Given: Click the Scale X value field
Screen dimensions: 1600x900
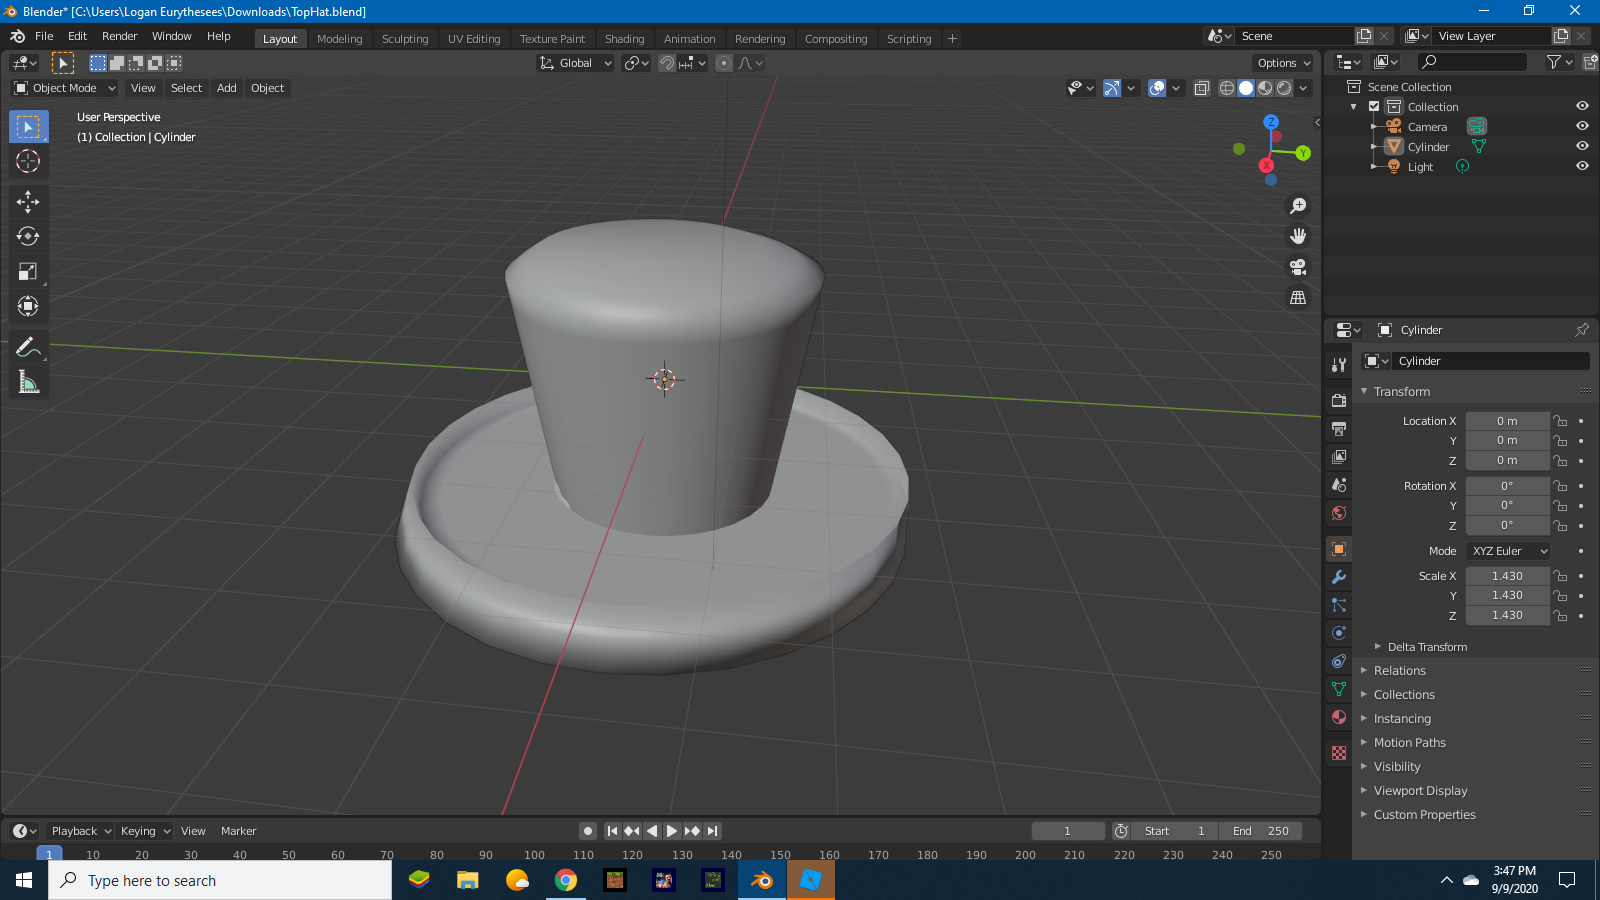Looking at the screenshot, I should 1507,576.
